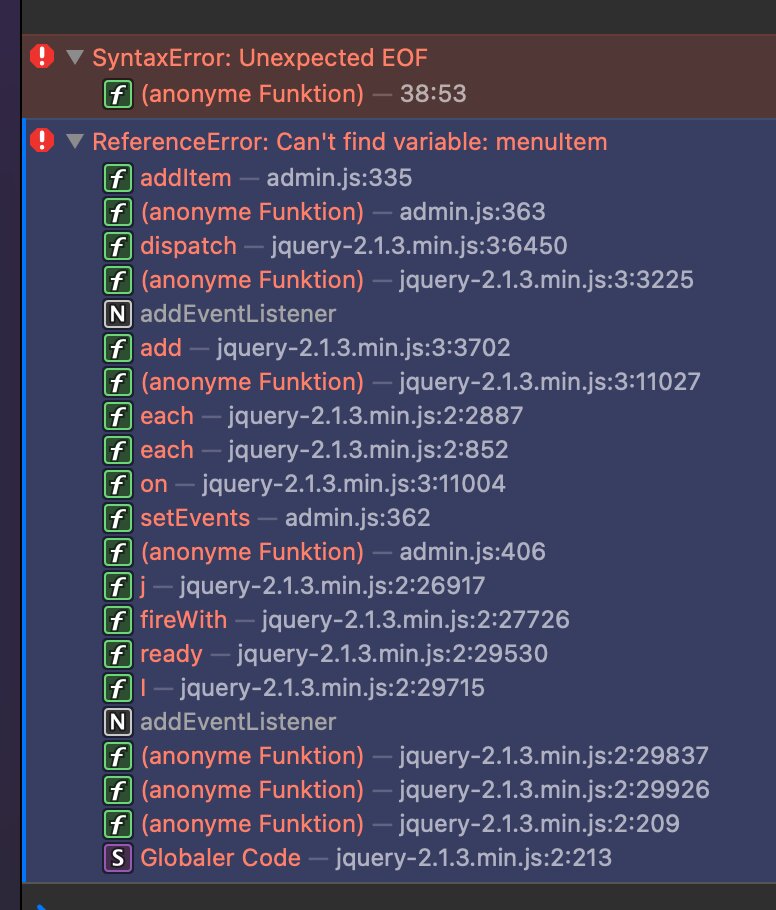The height and width of the screenshot is (910, 776).
Task: Click the red error icon beside ReferenceError
Action: (41, 141)
